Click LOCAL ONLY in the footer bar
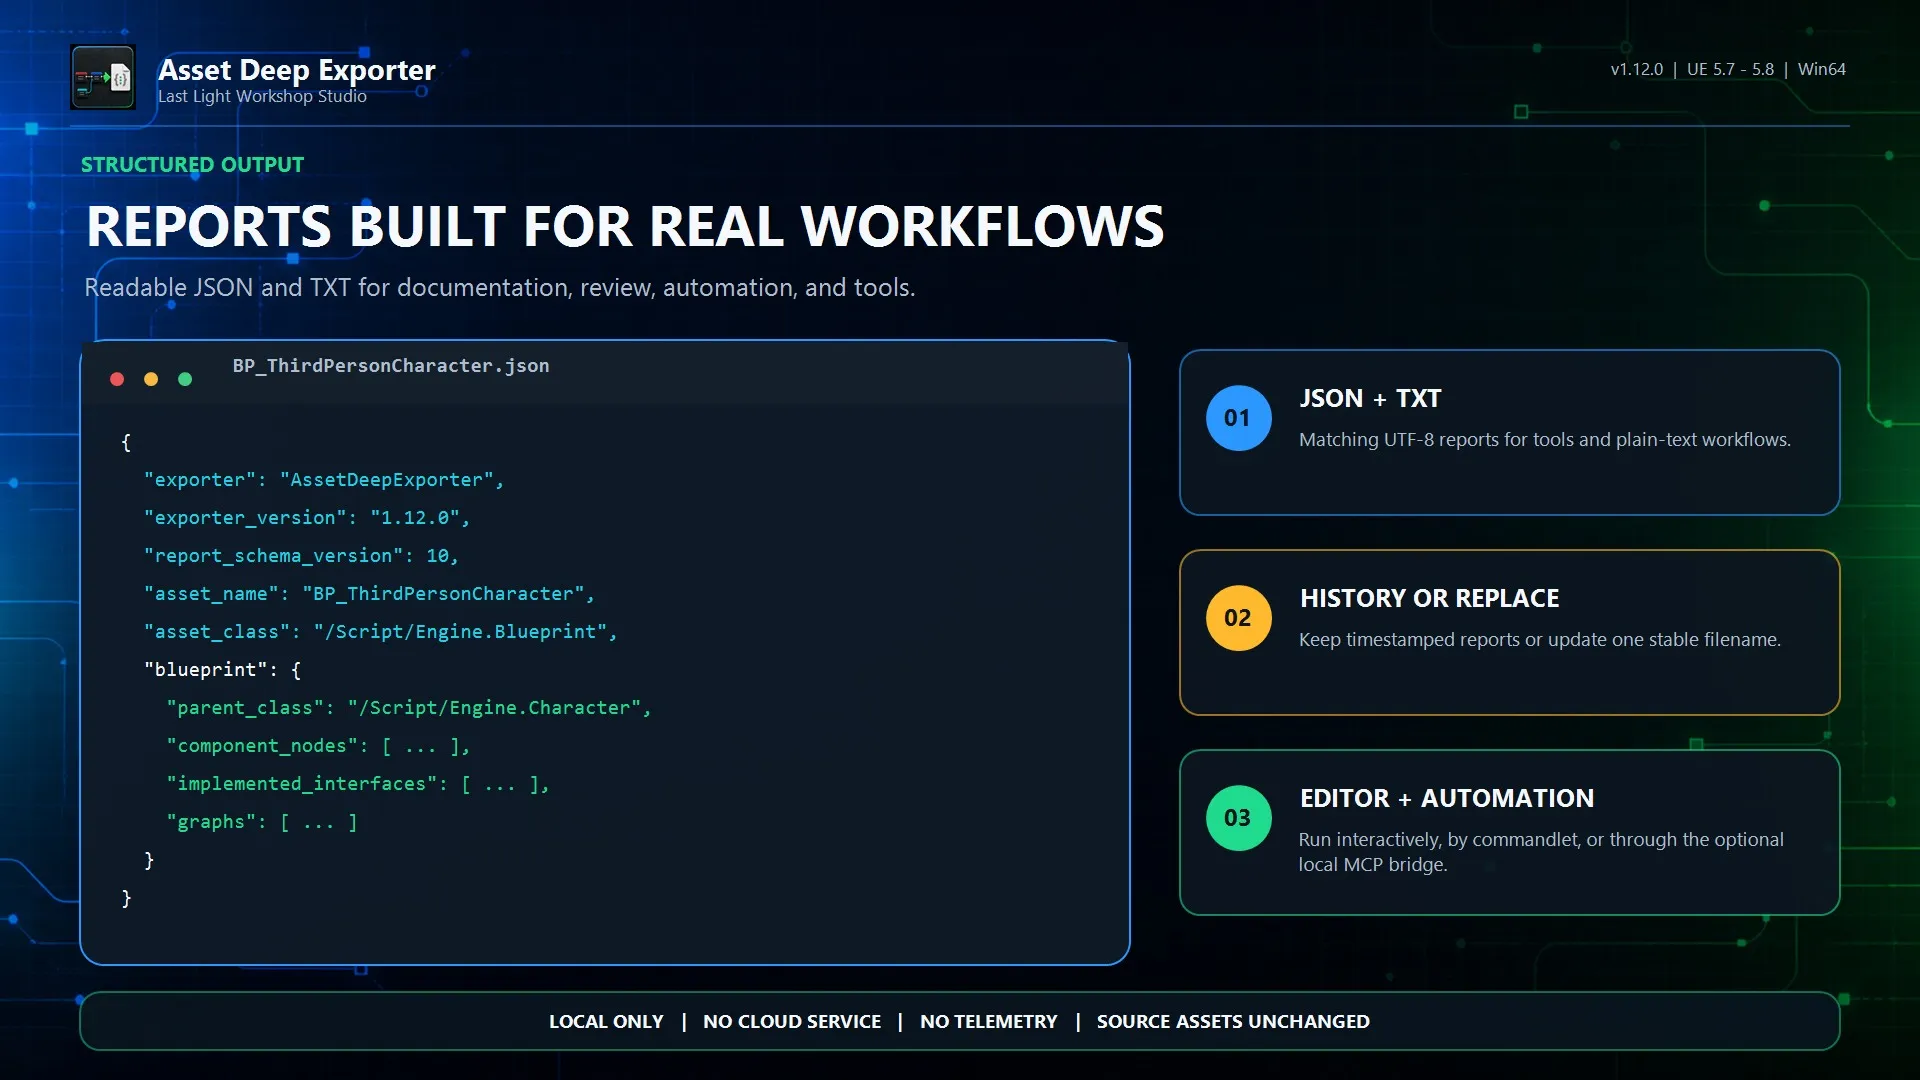The width and height of the screenshot is (1920, 1080). (x=606, y=1022)
